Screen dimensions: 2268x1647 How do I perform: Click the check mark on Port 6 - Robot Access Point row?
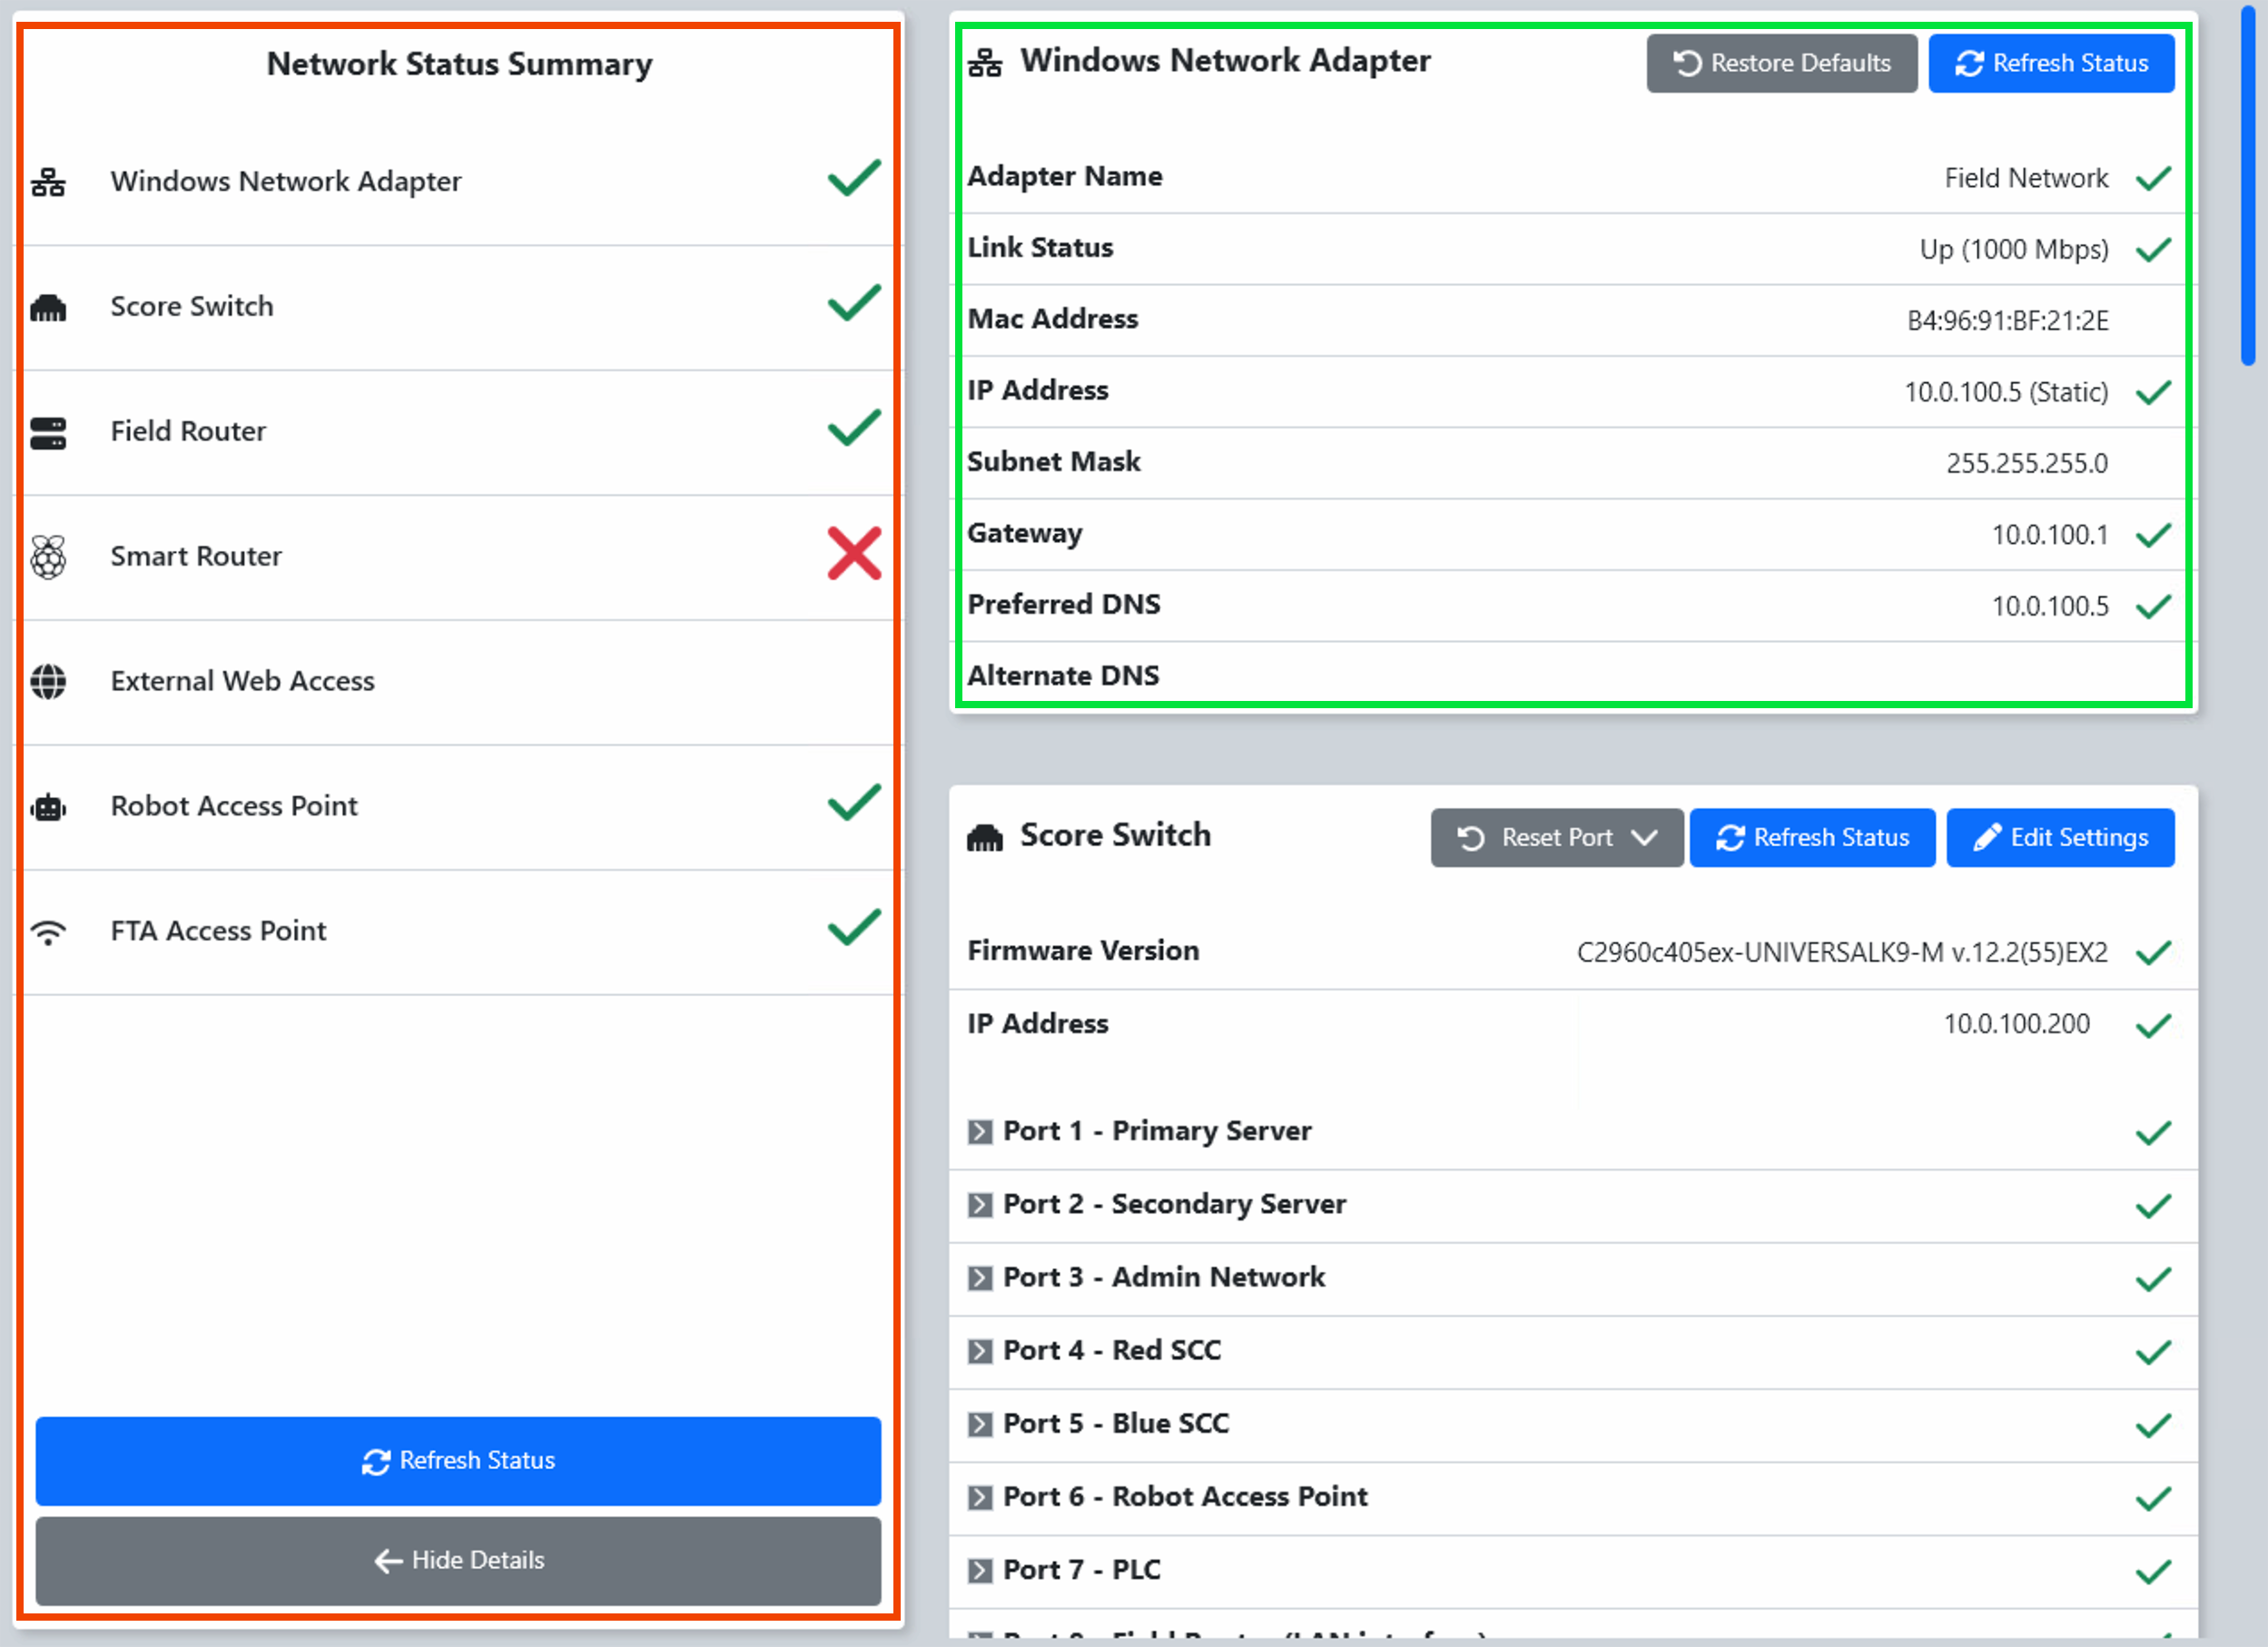tap(2153, 1499)
